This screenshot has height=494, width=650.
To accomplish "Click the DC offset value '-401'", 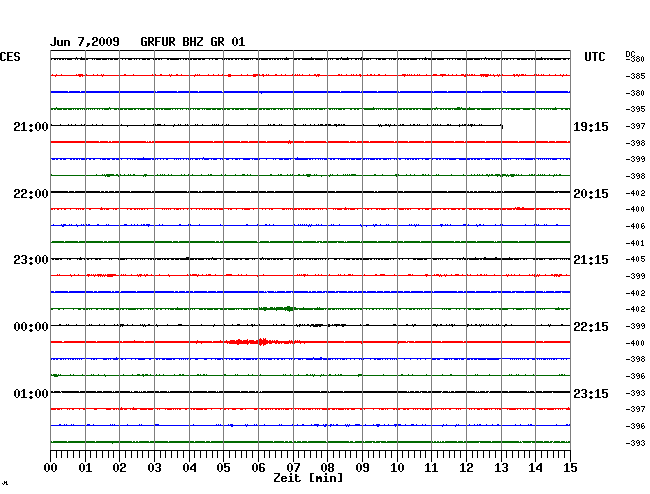I will 635,243.
